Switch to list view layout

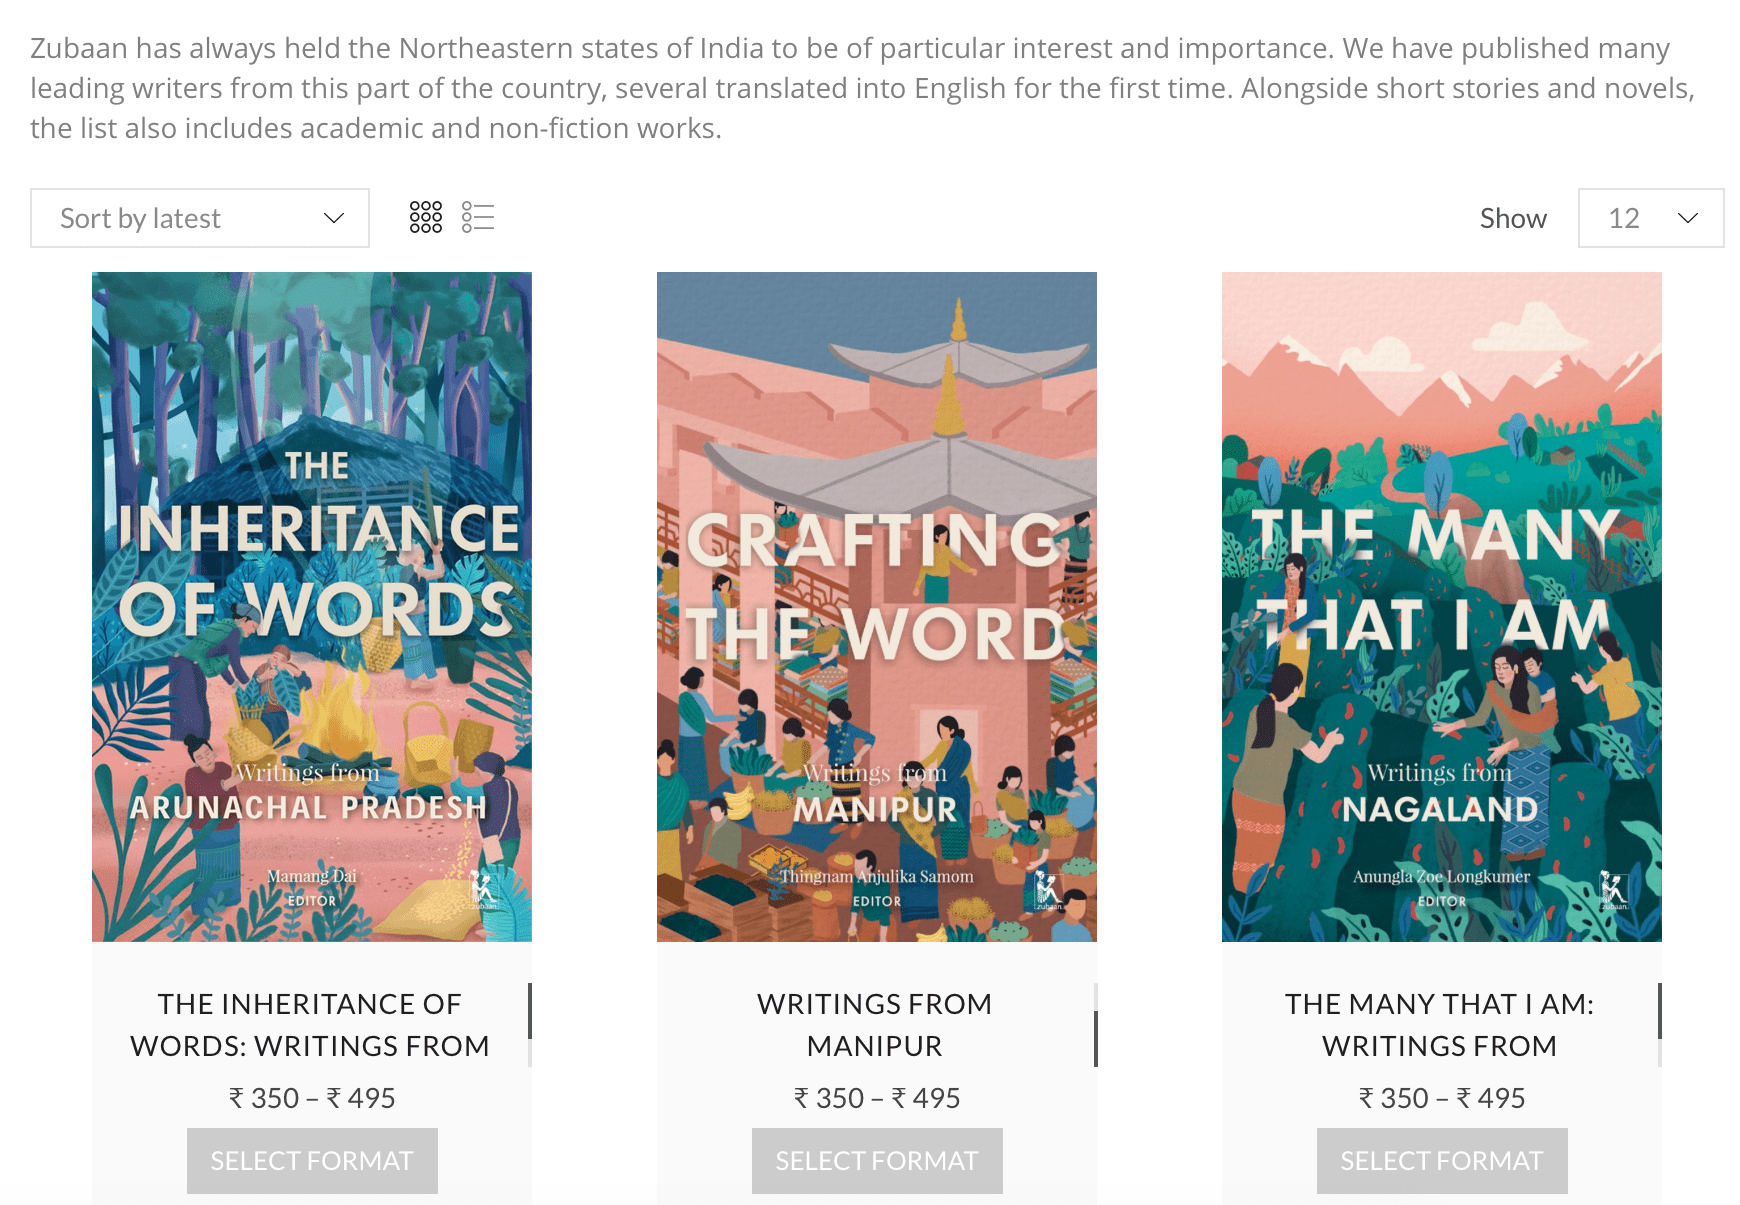(478, 217)
